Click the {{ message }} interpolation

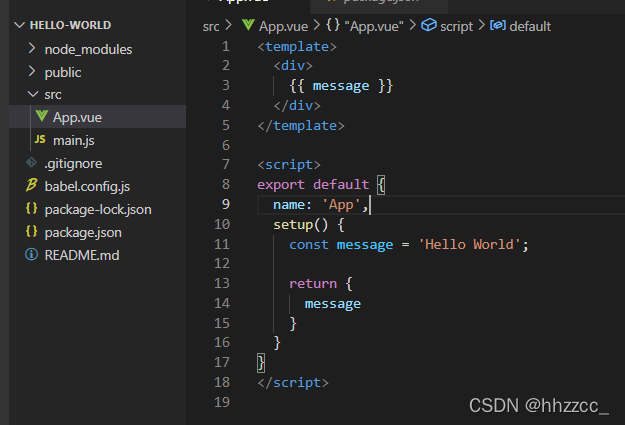pos(341,86)
